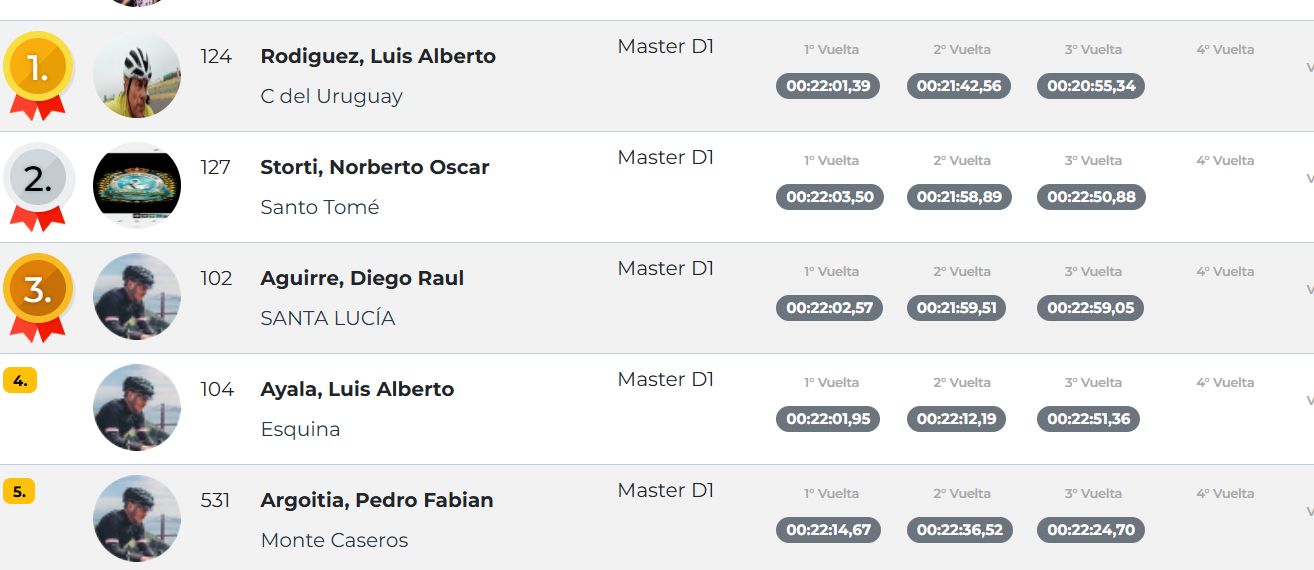Click Diego Raul Aguirre's avatar
Screen dimensions: 1314x570
(x=137, y=297)
